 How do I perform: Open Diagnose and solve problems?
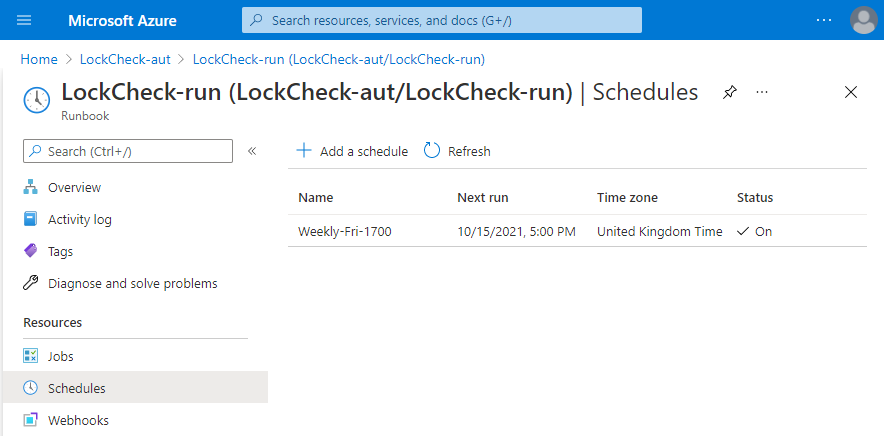(132, 283)
